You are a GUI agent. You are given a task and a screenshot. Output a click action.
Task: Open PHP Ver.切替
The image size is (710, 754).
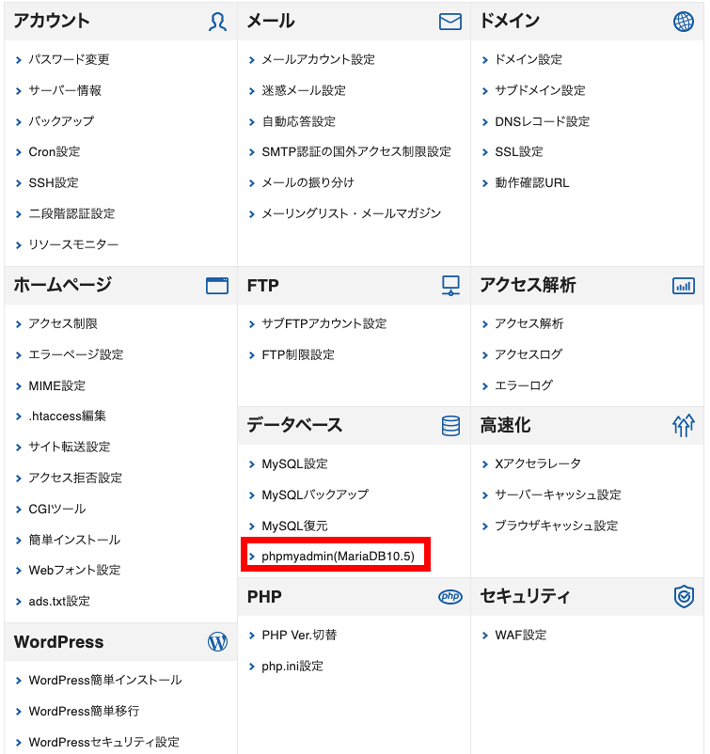click(299, 635)
